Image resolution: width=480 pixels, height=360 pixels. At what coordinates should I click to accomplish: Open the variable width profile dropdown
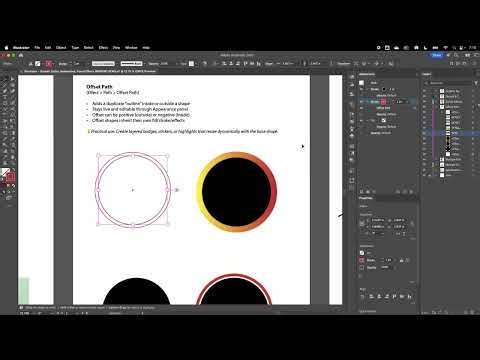(x=104, y=63)
